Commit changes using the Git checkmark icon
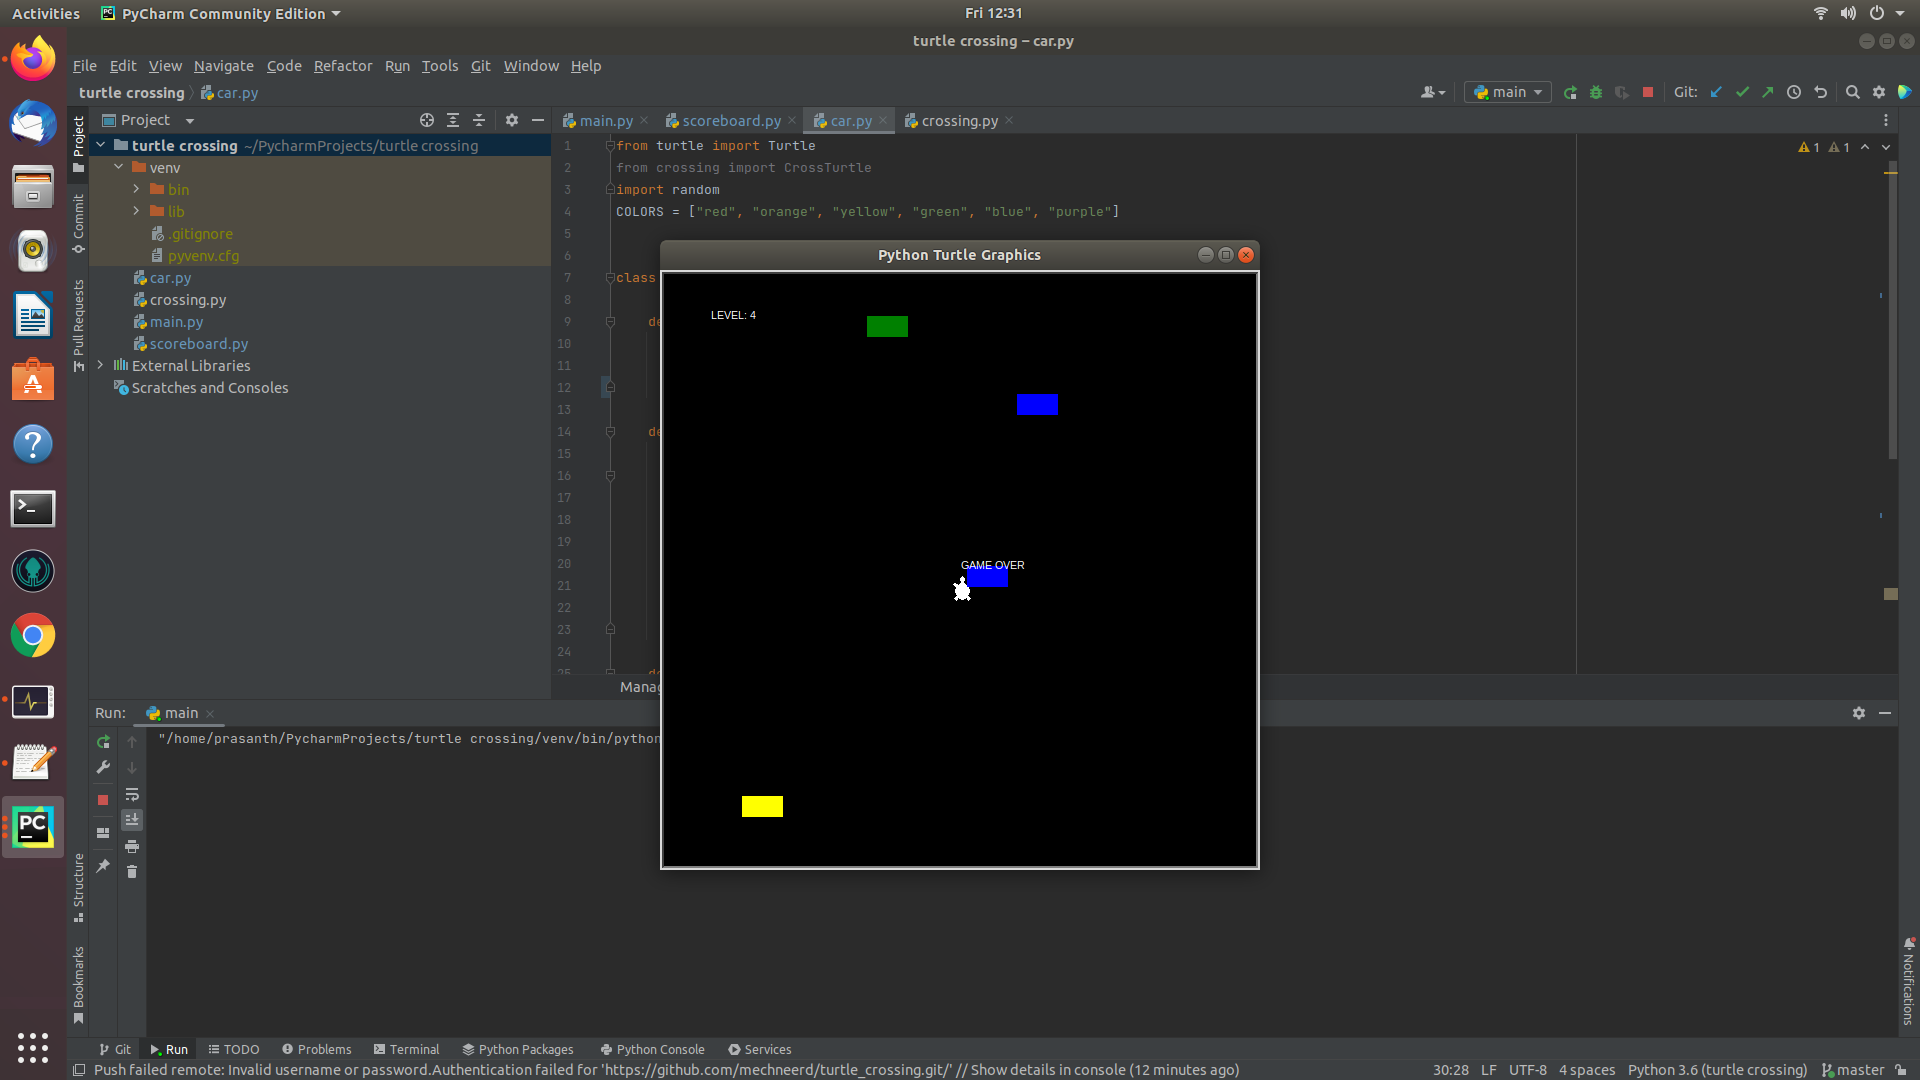Image resolution: width=1920 pixels, height=1080 pixels. coord(1744,91)
